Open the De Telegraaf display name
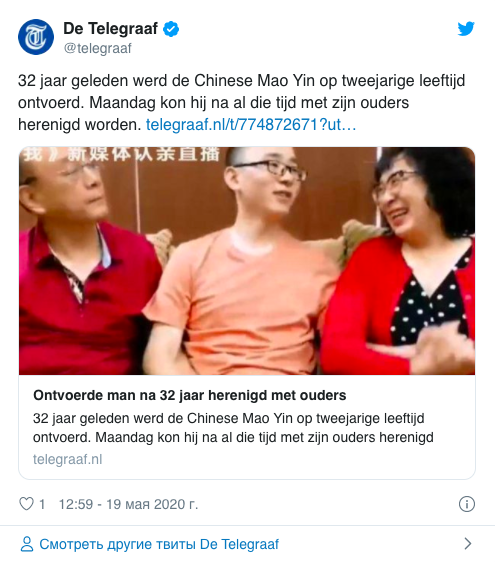Screen dimensions: 495x562 pos(110,29)
